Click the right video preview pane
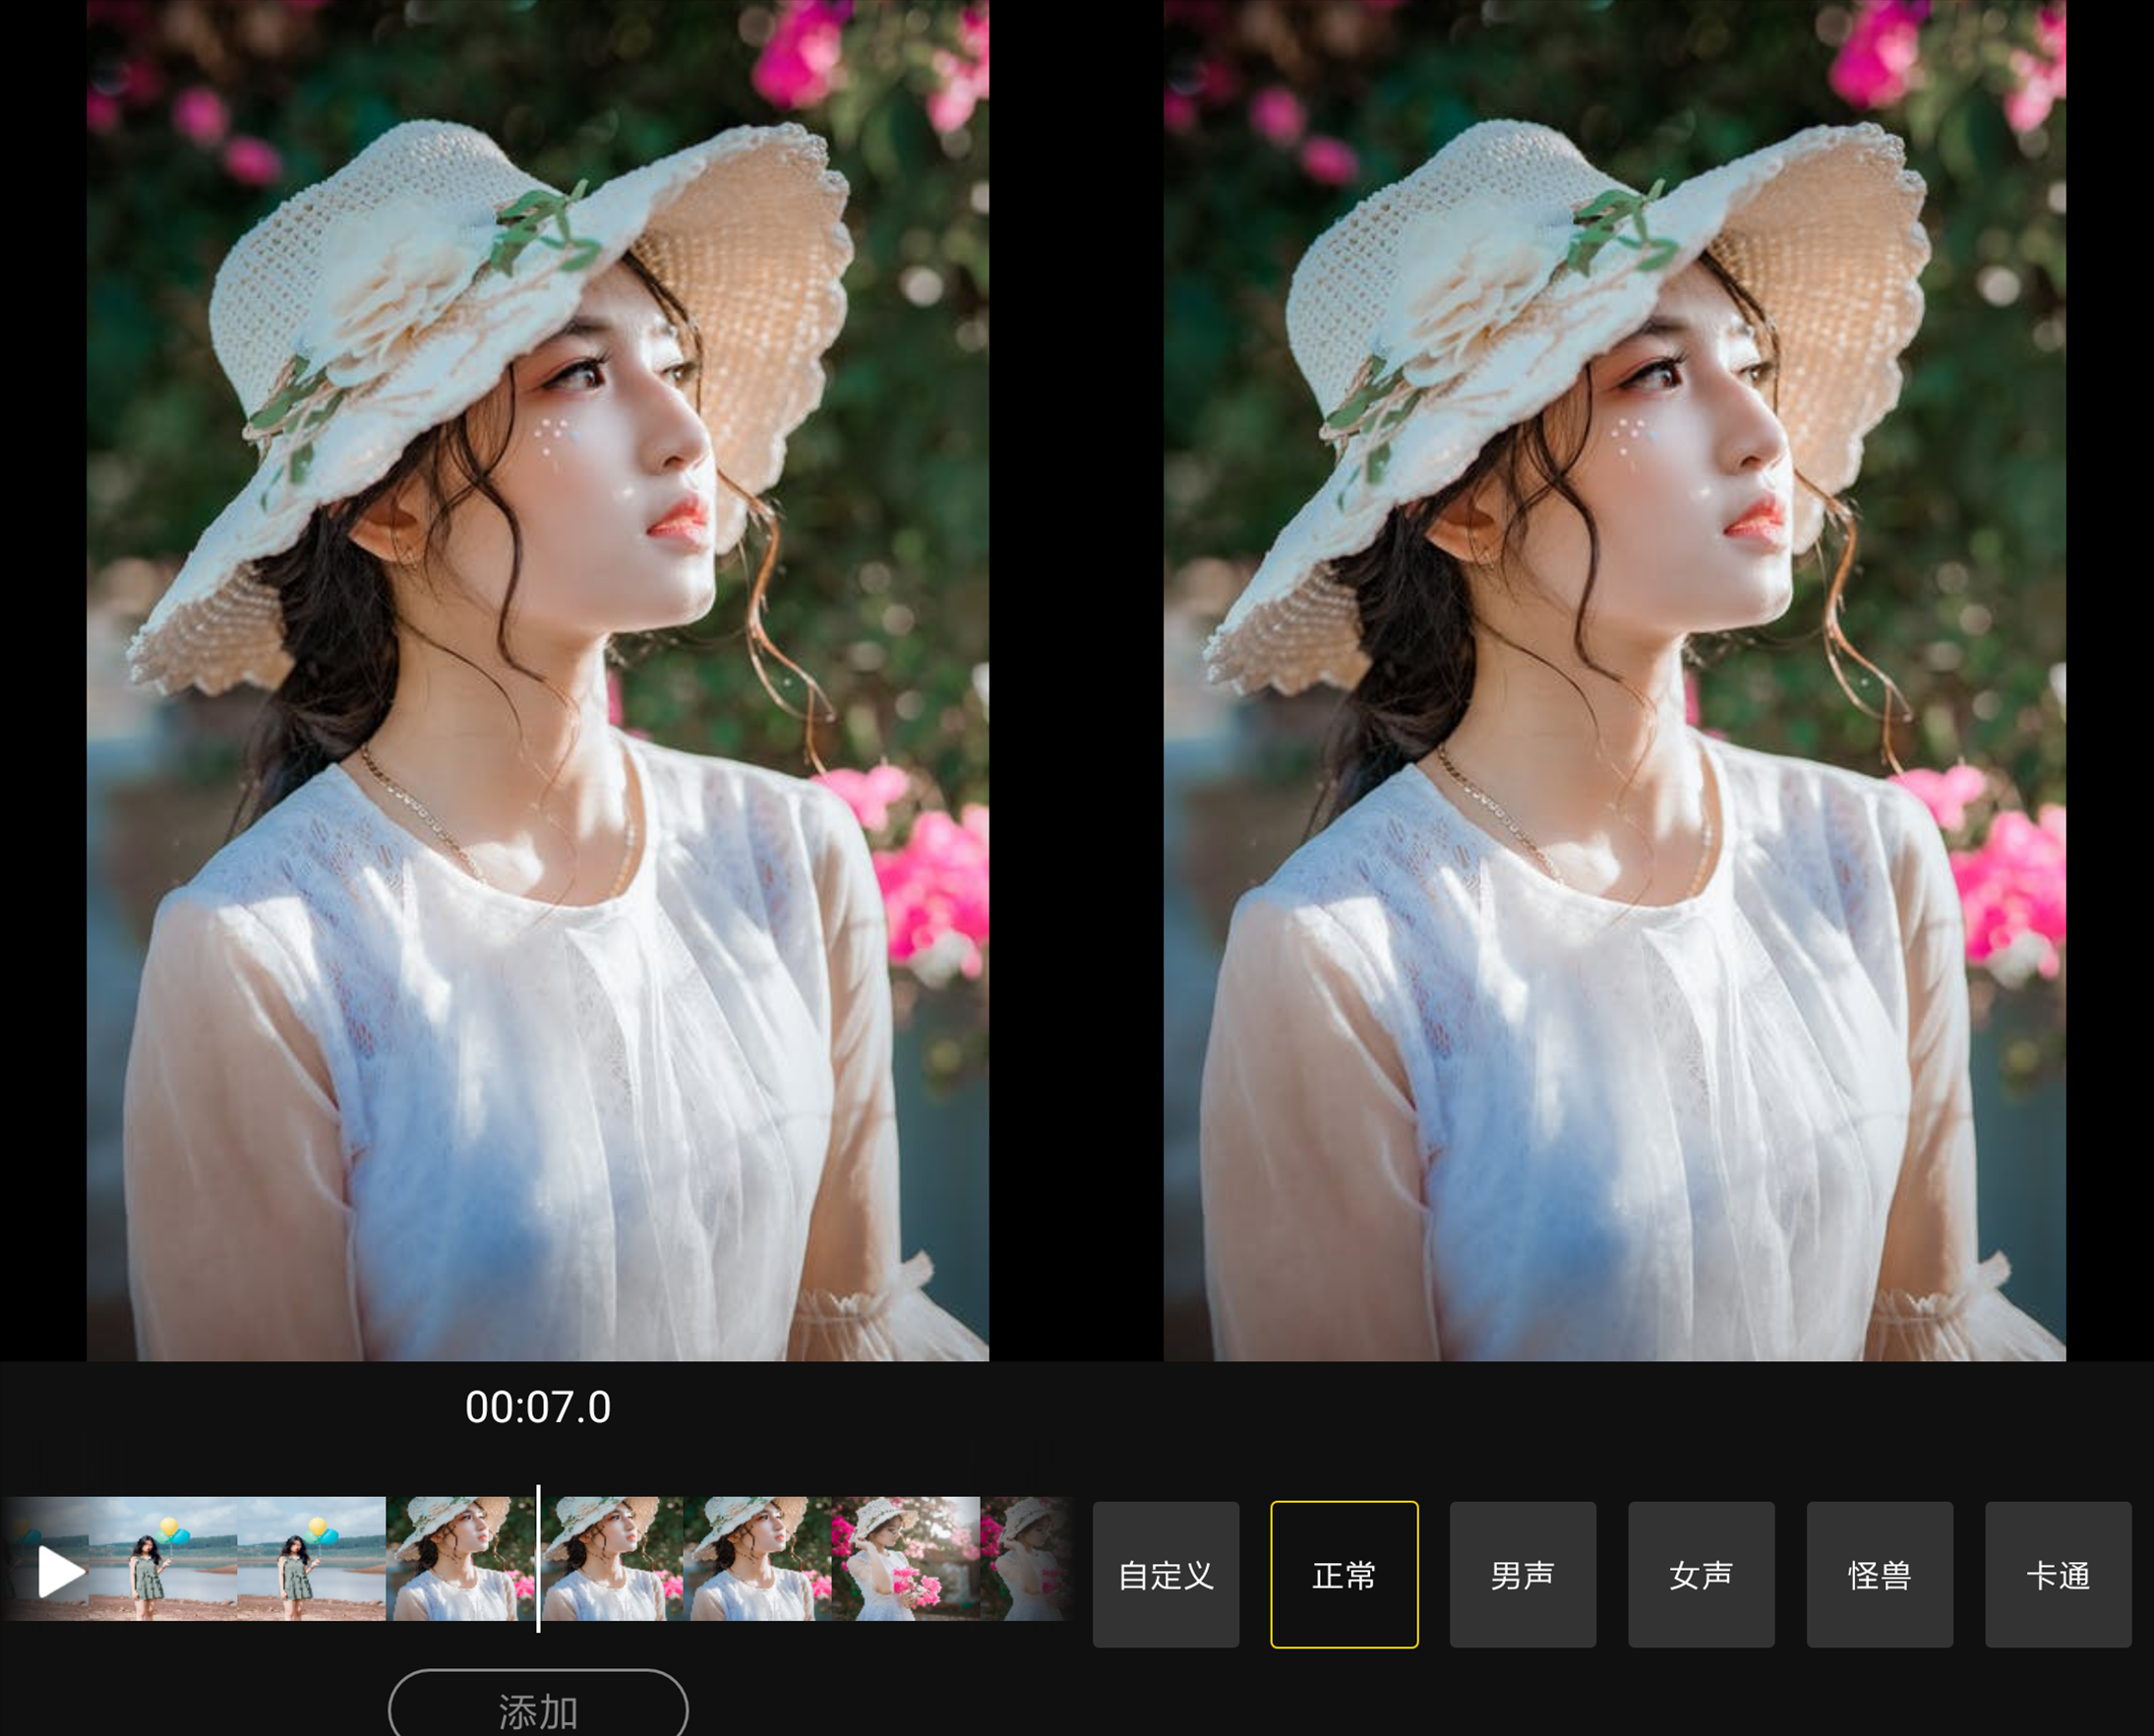Viewport: 2154px width, 1736px height. tap(1615, 680)
